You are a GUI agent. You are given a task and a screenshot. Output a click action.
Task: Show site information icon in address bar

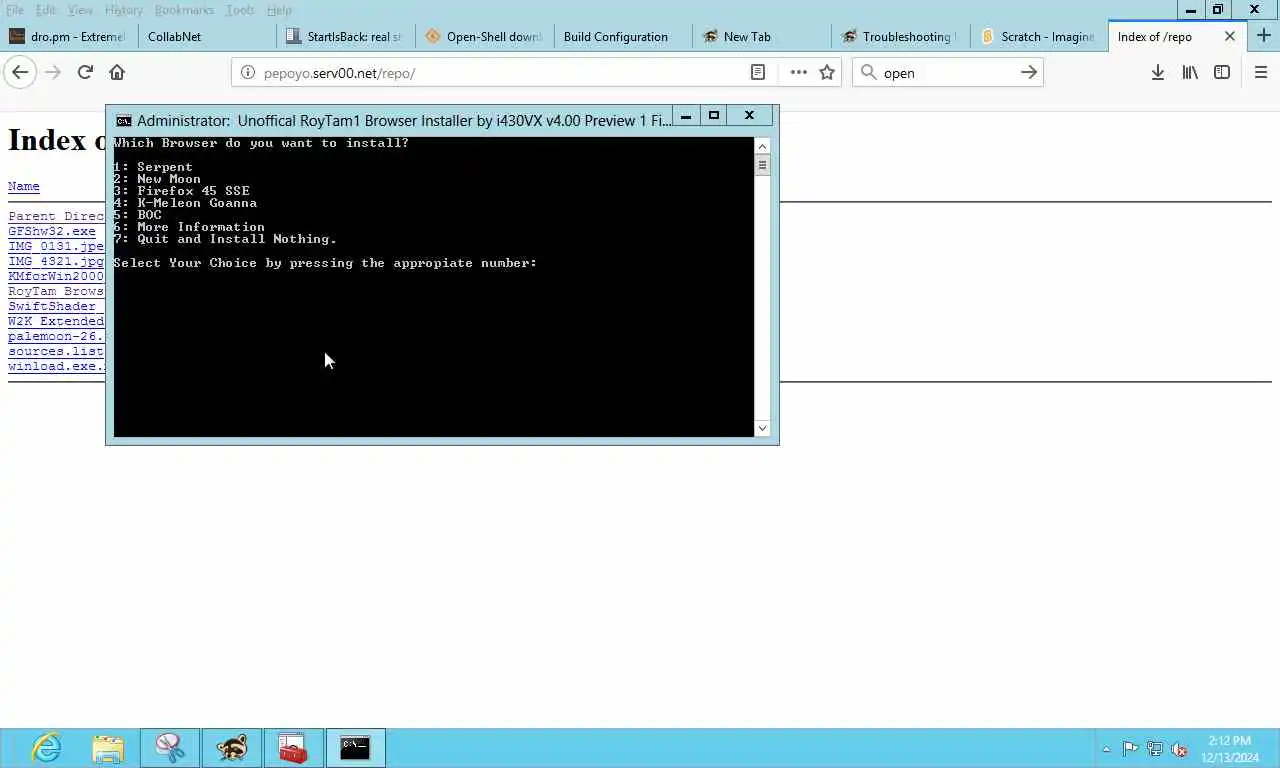click(249, 73)
